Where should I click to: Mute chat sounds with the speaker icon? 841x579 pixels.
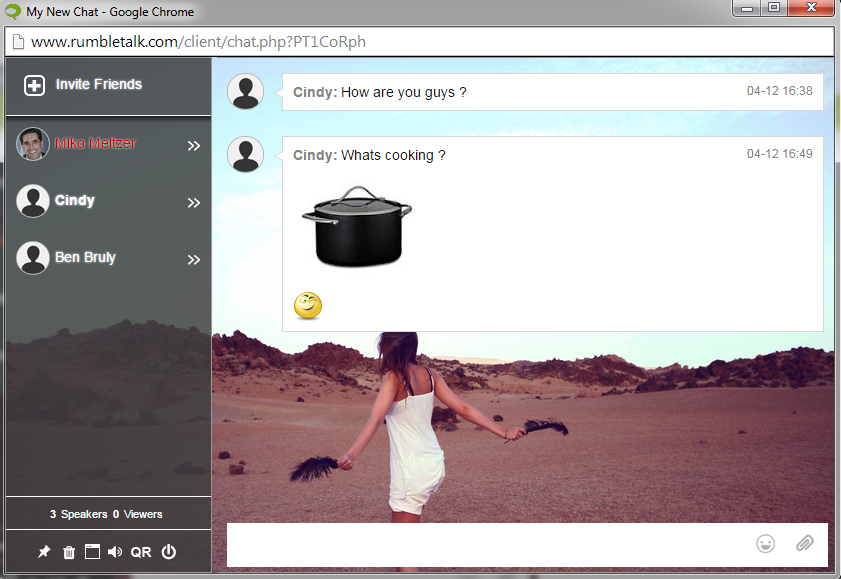coord(115,551)
